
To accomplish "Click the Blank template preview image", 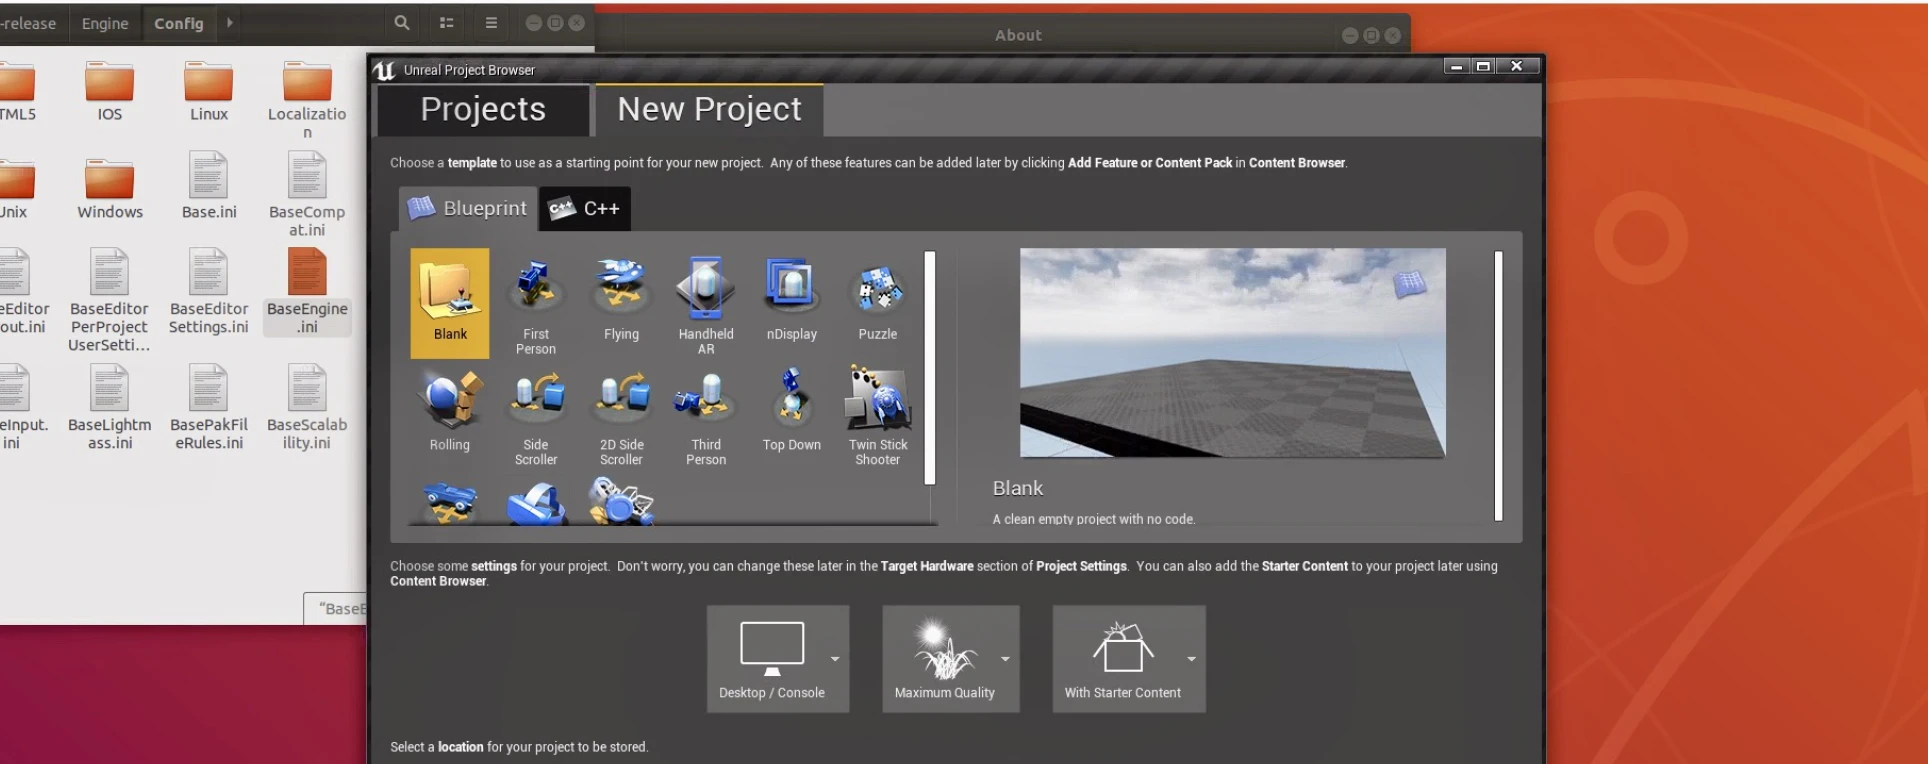I will 1232,353.
